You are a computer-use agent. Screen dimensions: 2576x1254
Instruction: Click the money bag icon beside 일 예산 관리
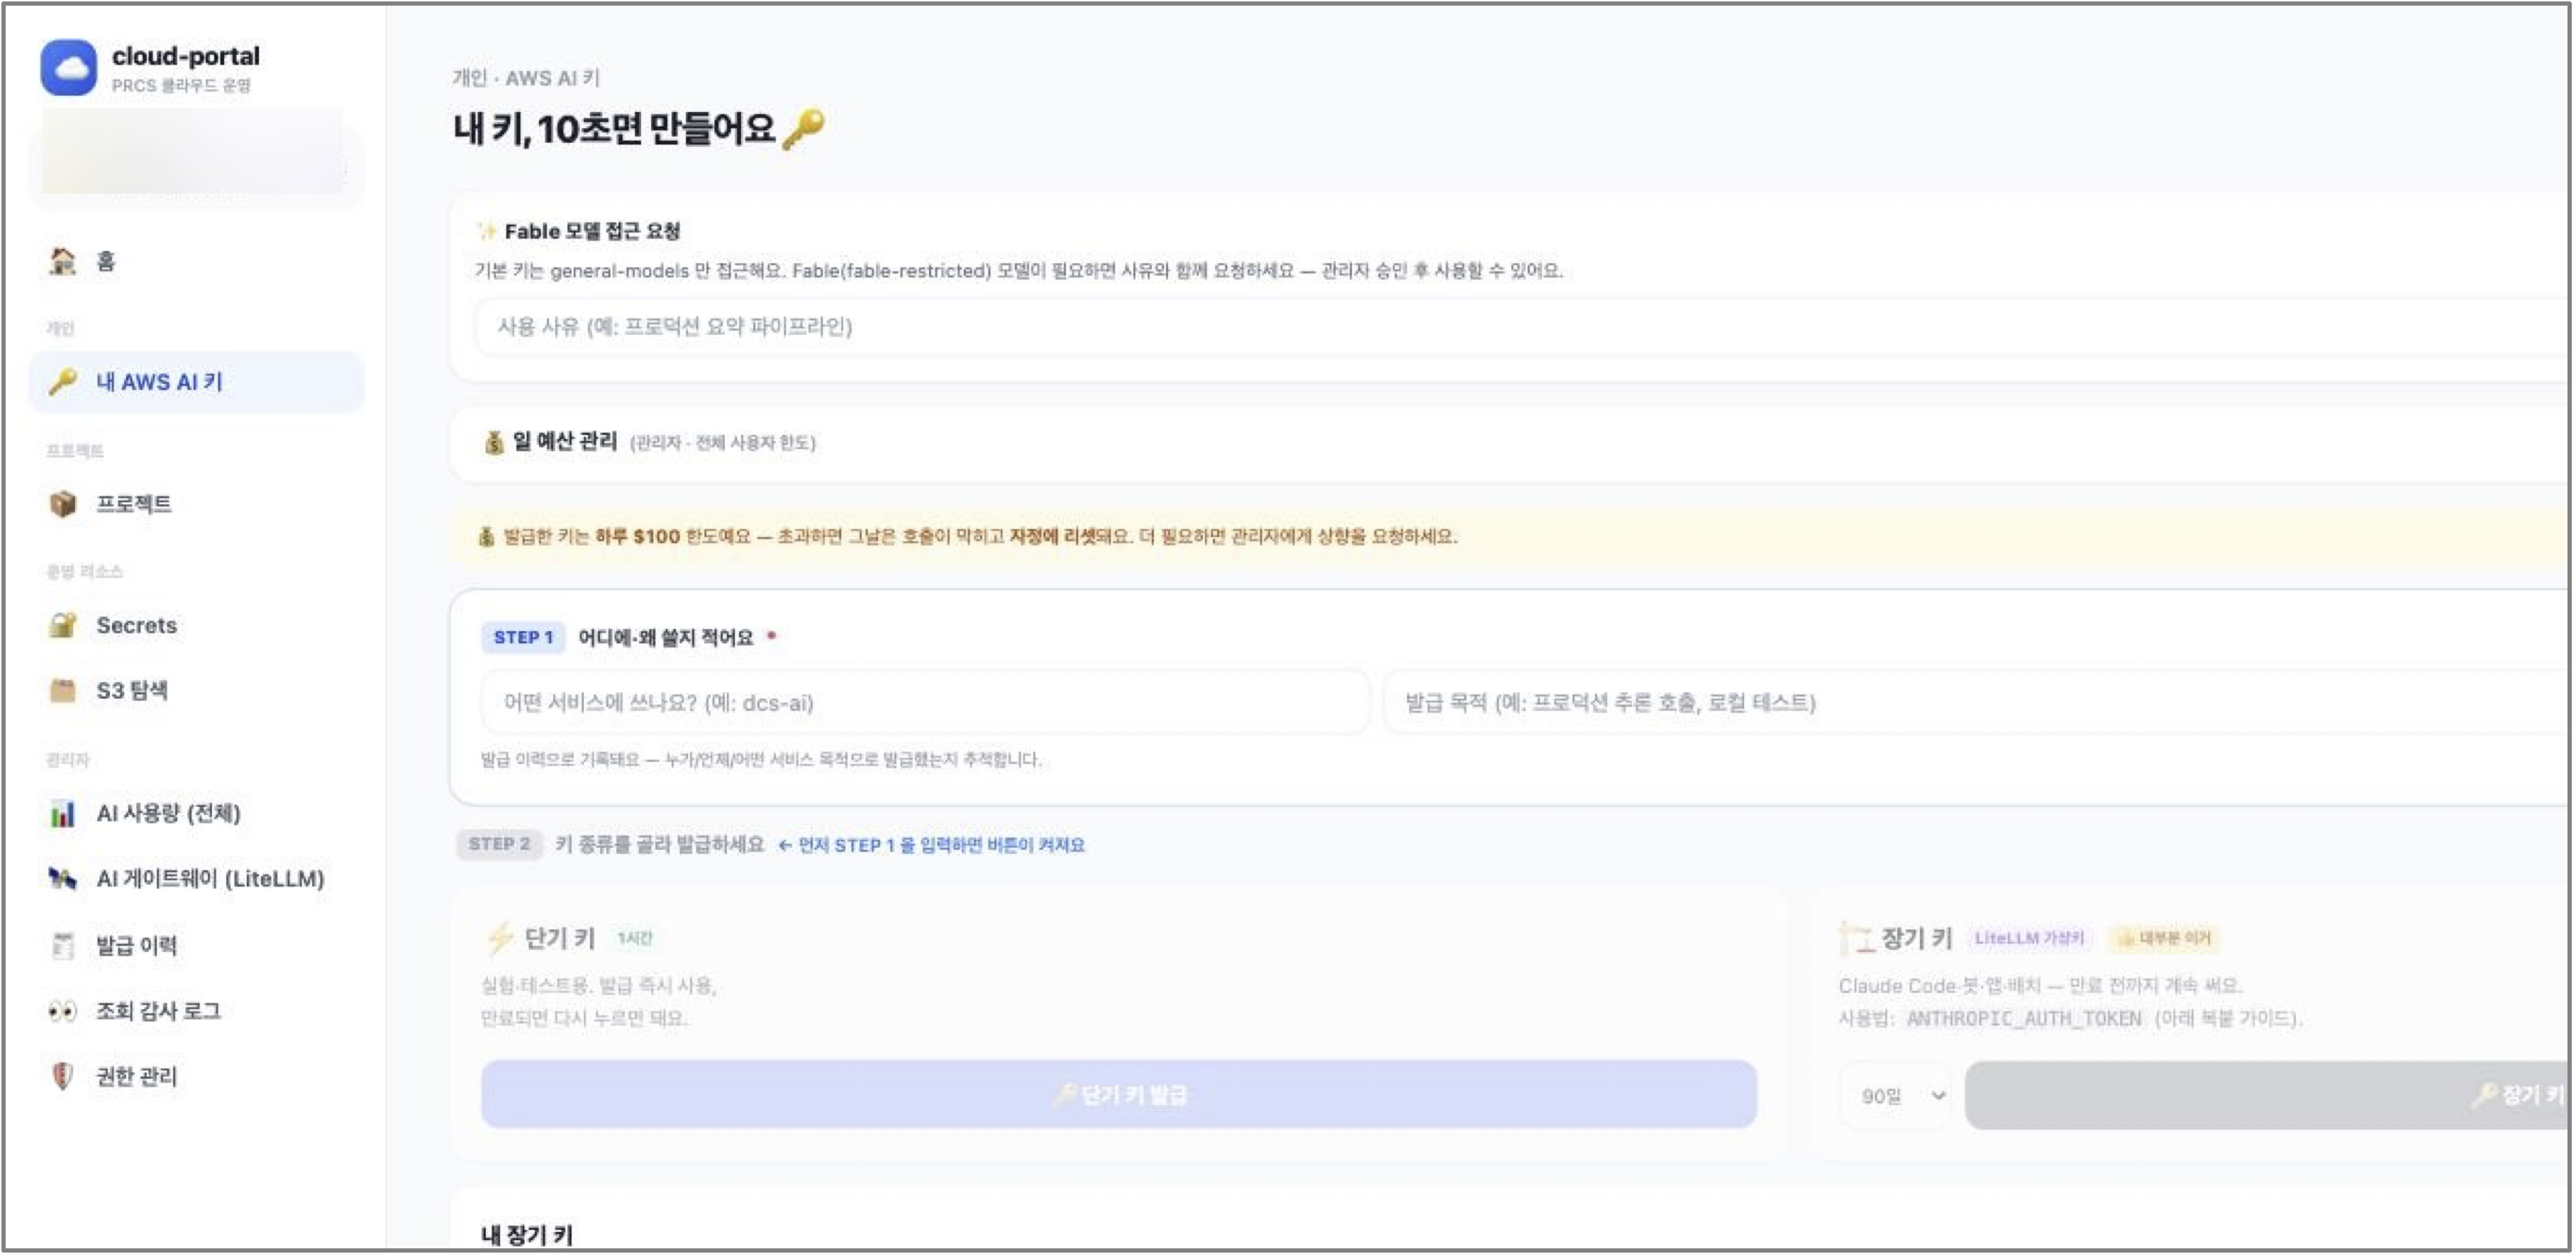[493, 442]
